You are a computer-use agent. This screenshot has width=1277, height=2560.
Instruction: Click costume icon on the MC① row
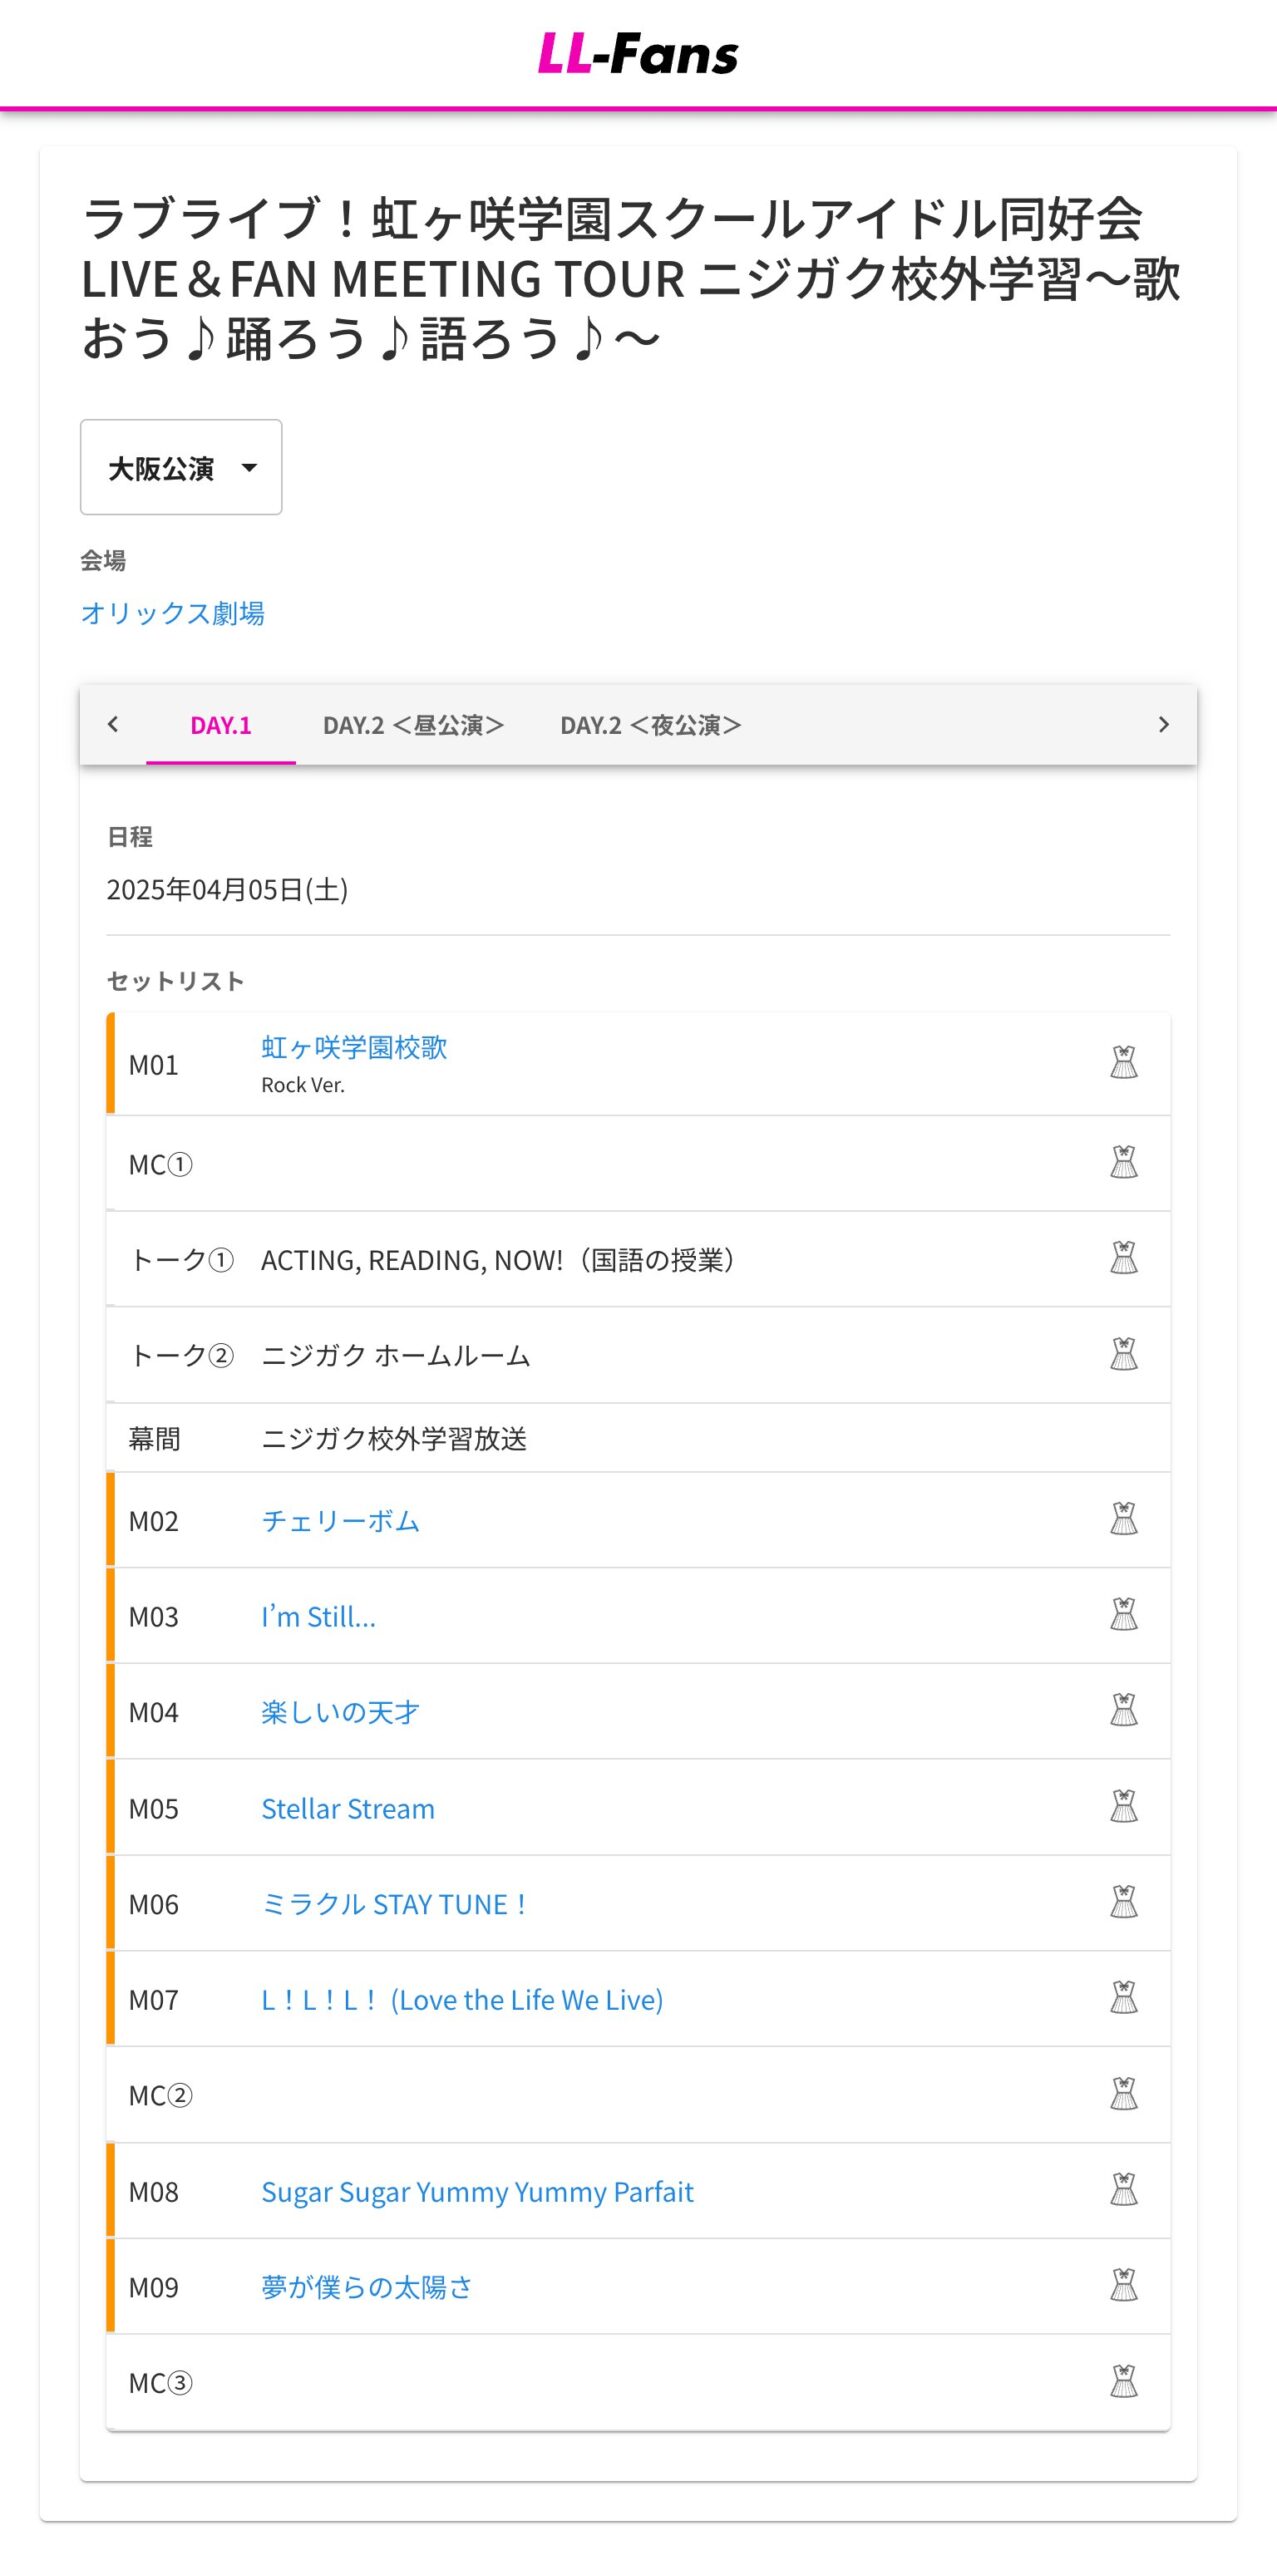[1123, 1163]
